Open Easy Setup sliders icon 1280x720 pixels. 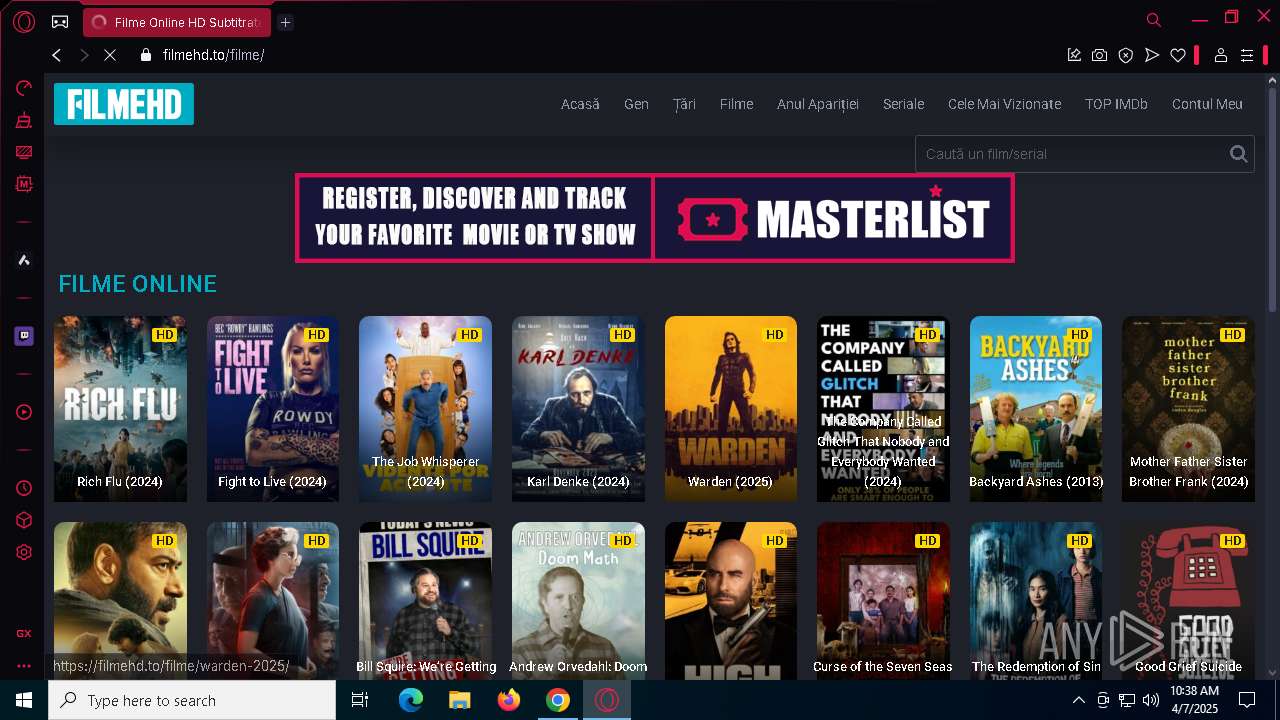(1247, 55)
